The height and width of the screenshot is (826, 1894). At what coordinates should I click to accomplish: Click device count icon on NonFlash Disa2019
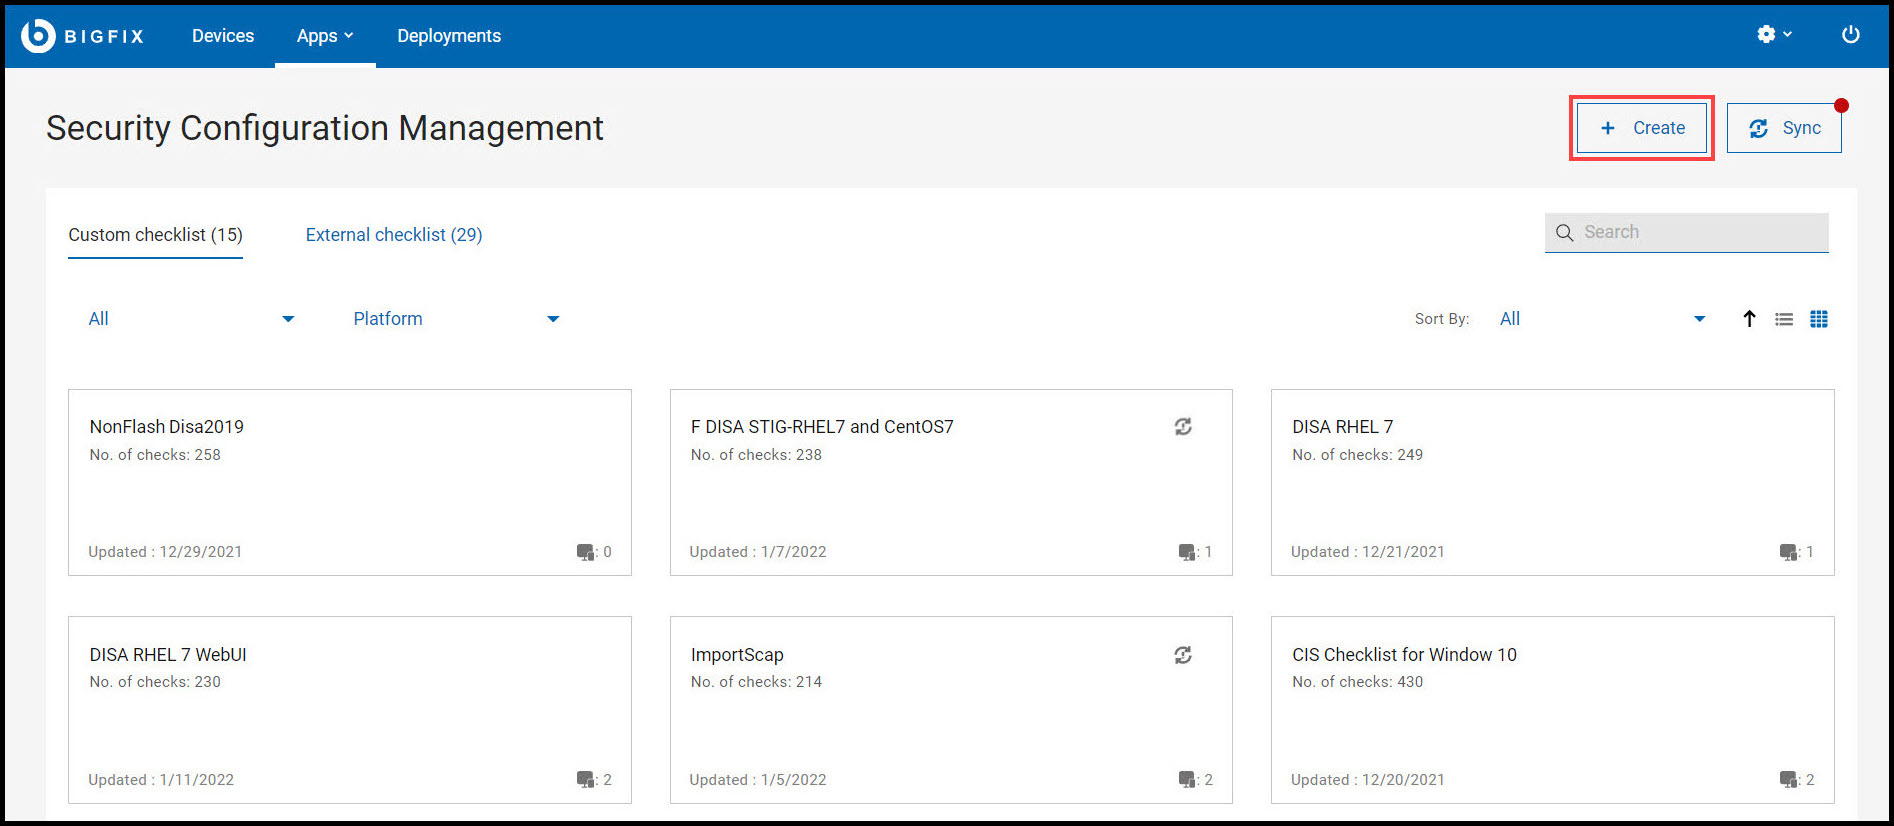[x=586, y=552]
